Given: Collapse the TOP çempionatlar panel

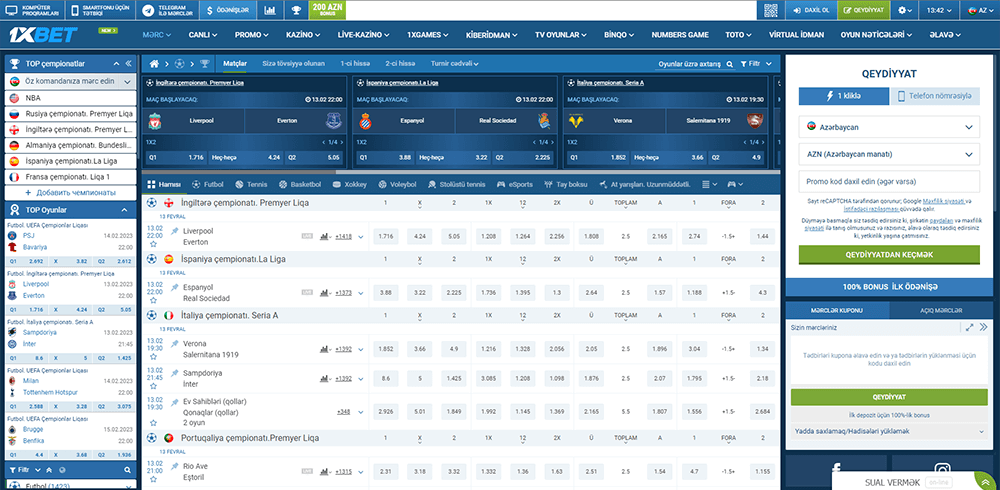Looking at the screenshot, I should coord(128,62).
